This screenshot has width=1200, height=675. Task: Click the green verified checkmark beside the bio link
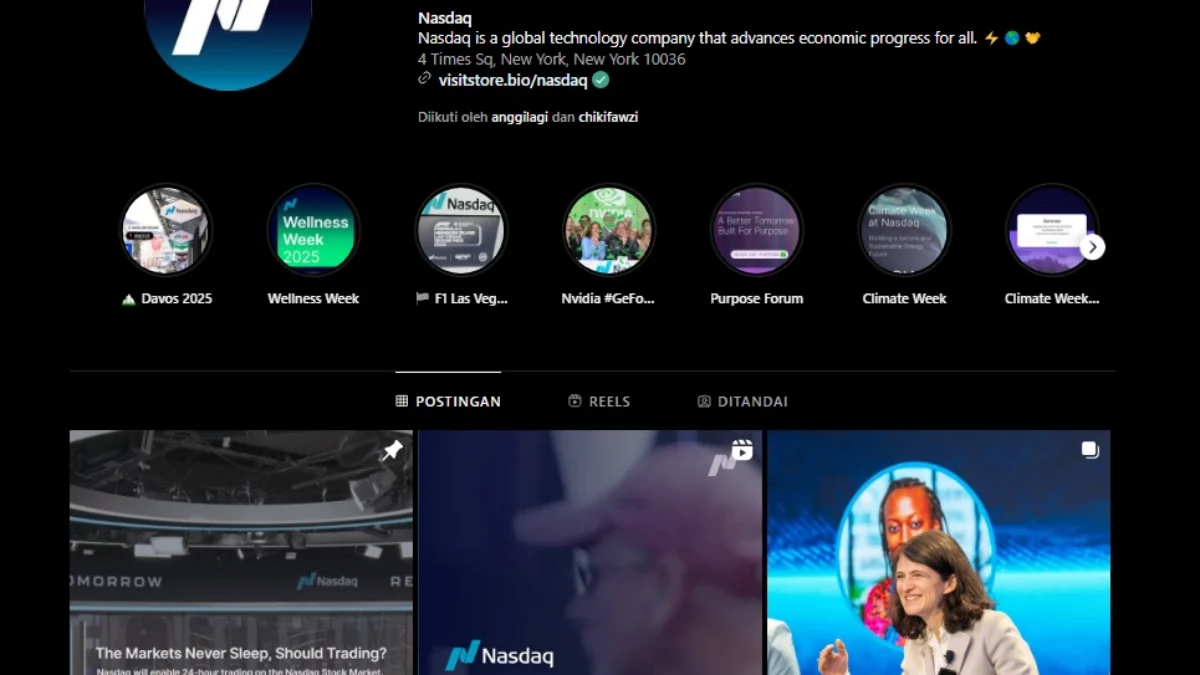pos(600,80)
